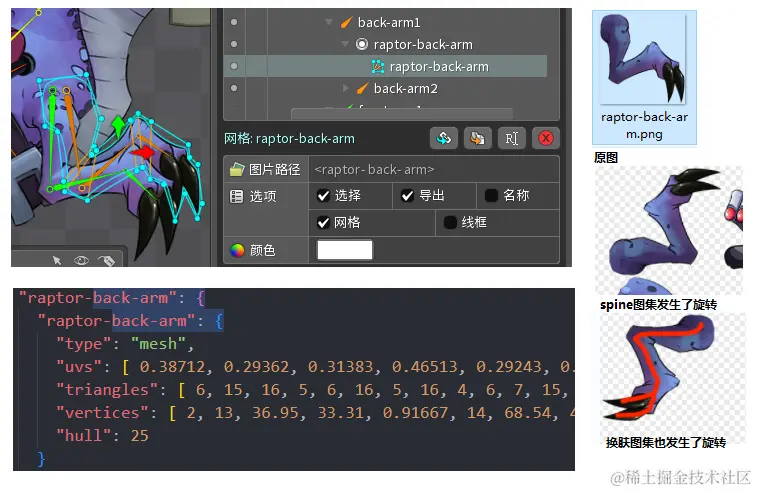Click the raptor-back-arm.png file name label
Image resolution: width=757 pixels, height=492 pixels.
tap(645, 126)
